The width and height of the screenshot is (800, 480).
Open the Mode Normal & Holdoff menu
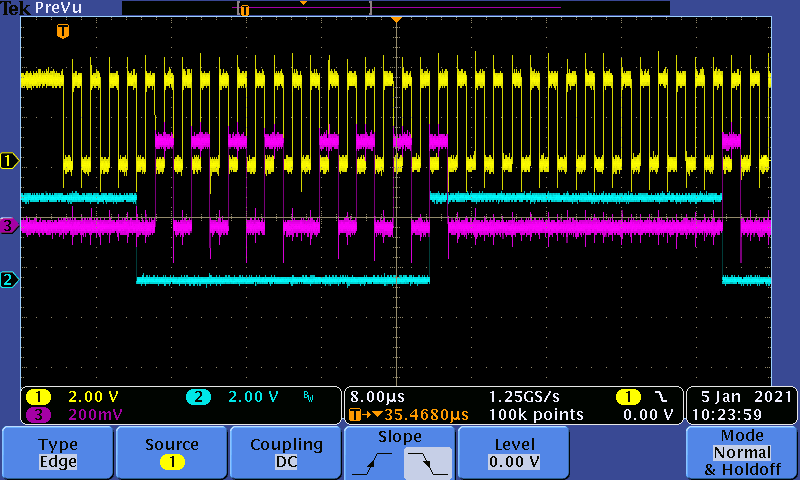click(741, 452)
